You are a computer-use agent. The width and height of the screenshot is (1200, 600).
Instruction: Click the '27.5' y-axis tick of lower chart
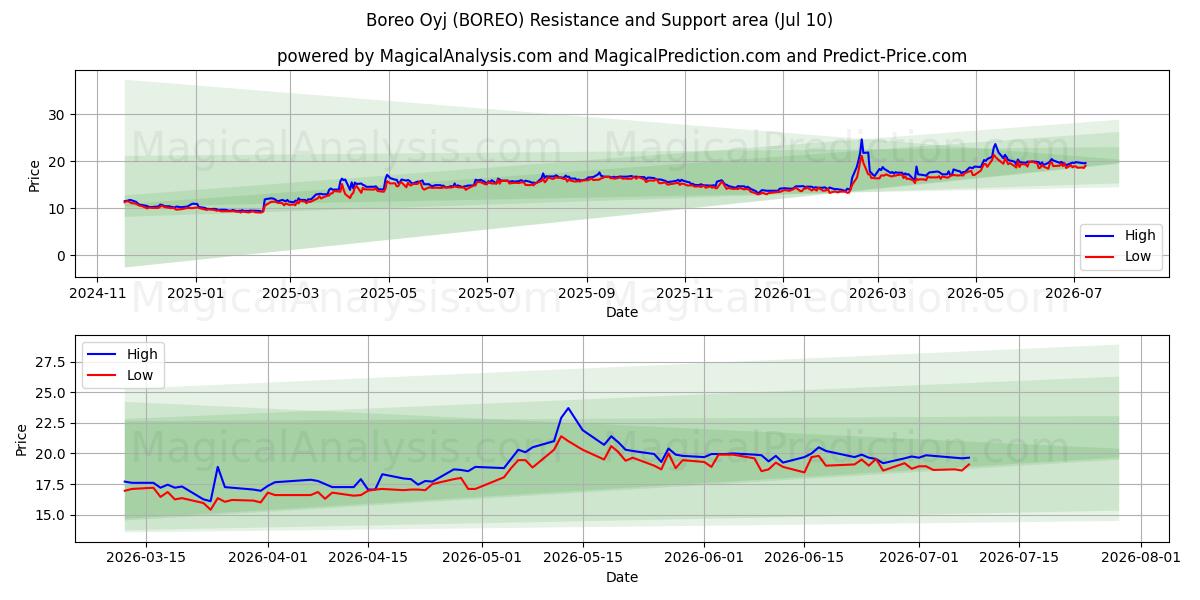pyautogui.click(x=52, y=362)
